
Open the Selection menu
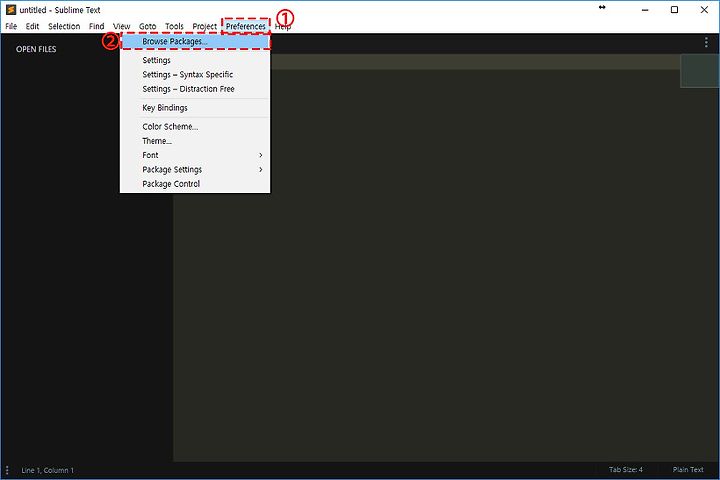[x=64, y=26]
